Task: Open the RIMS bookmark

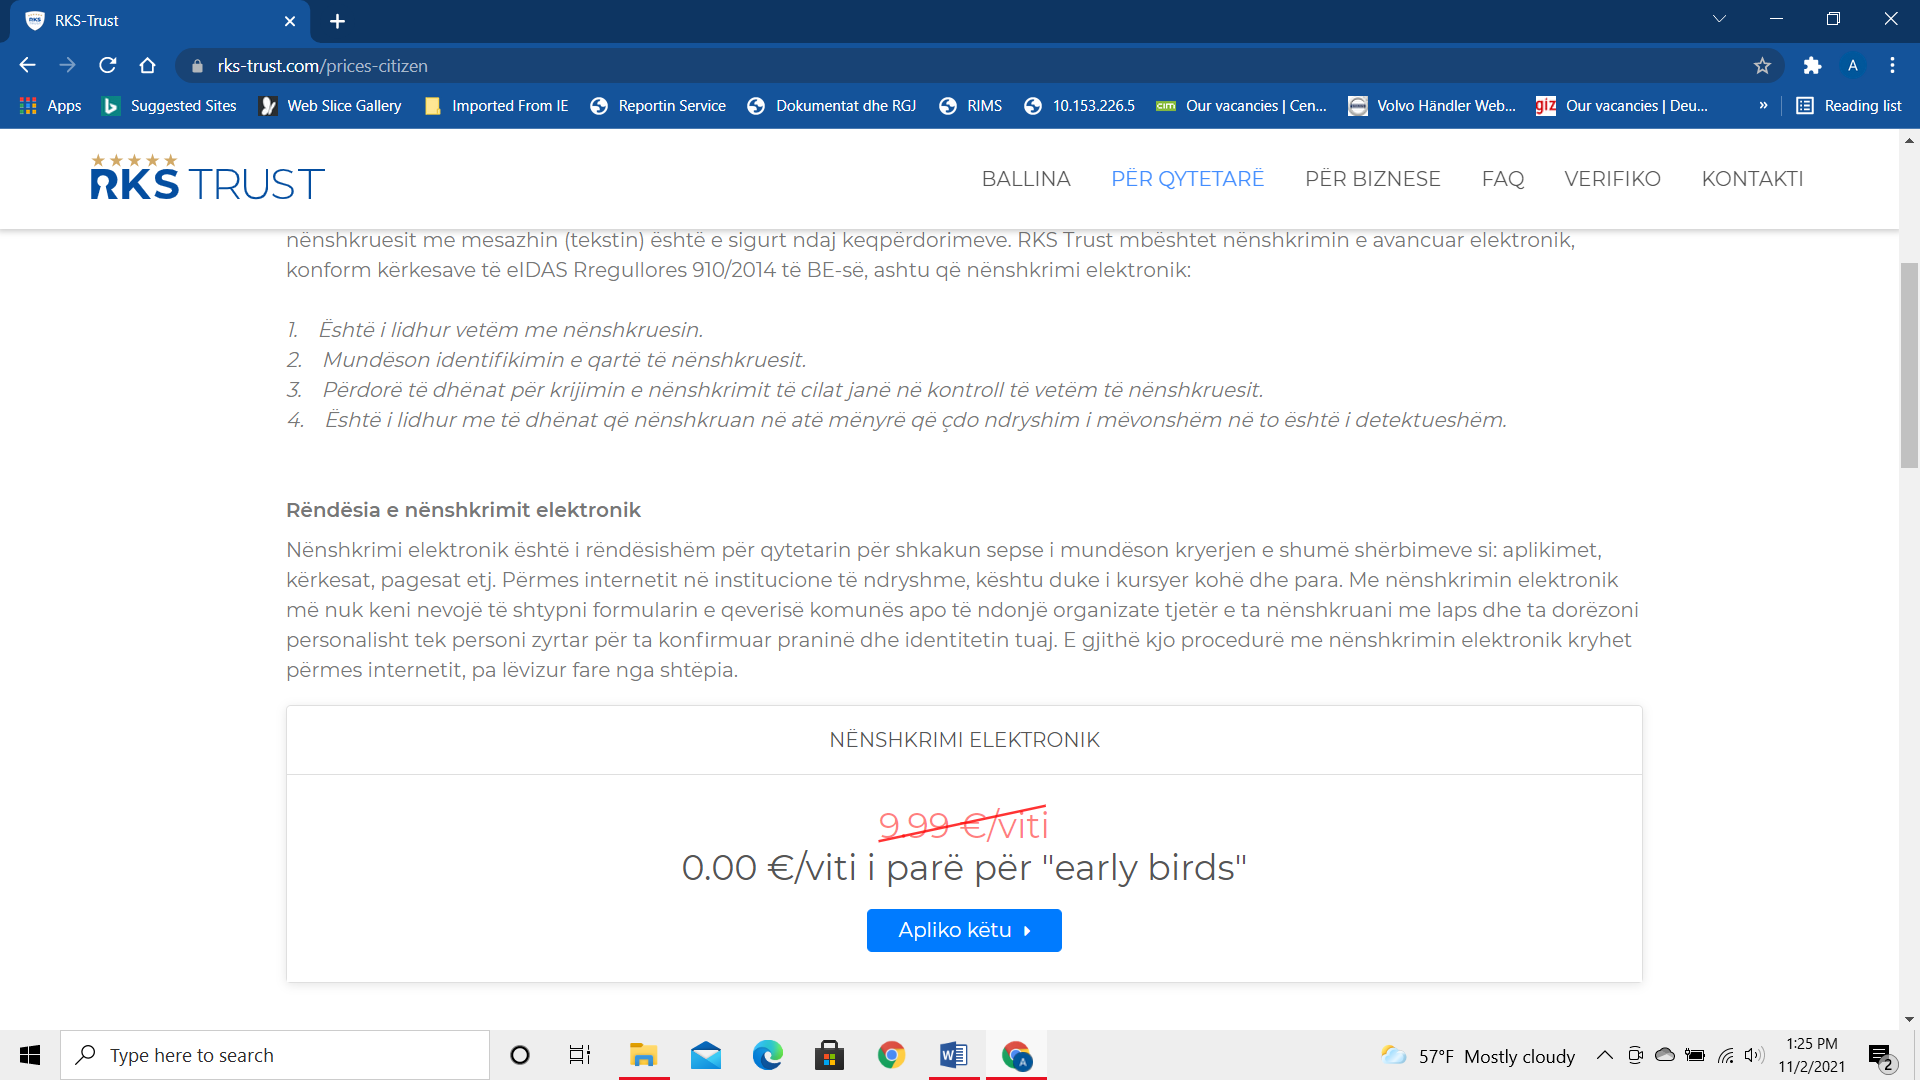Action: (x=970, y=105)
